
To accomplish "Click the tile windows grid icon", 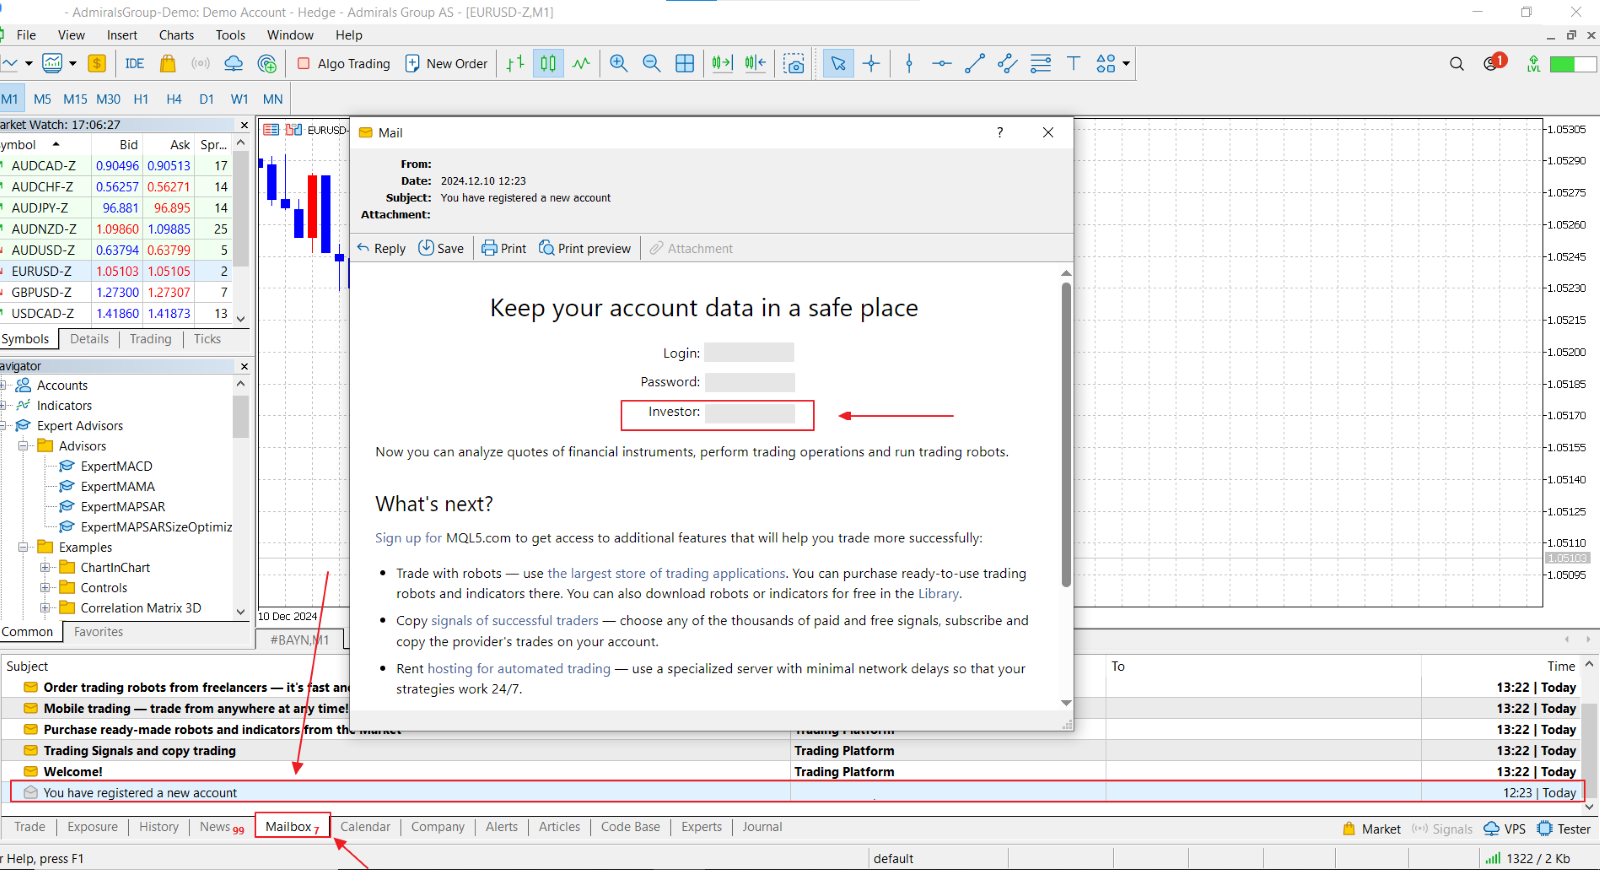I will coord(685,64).
